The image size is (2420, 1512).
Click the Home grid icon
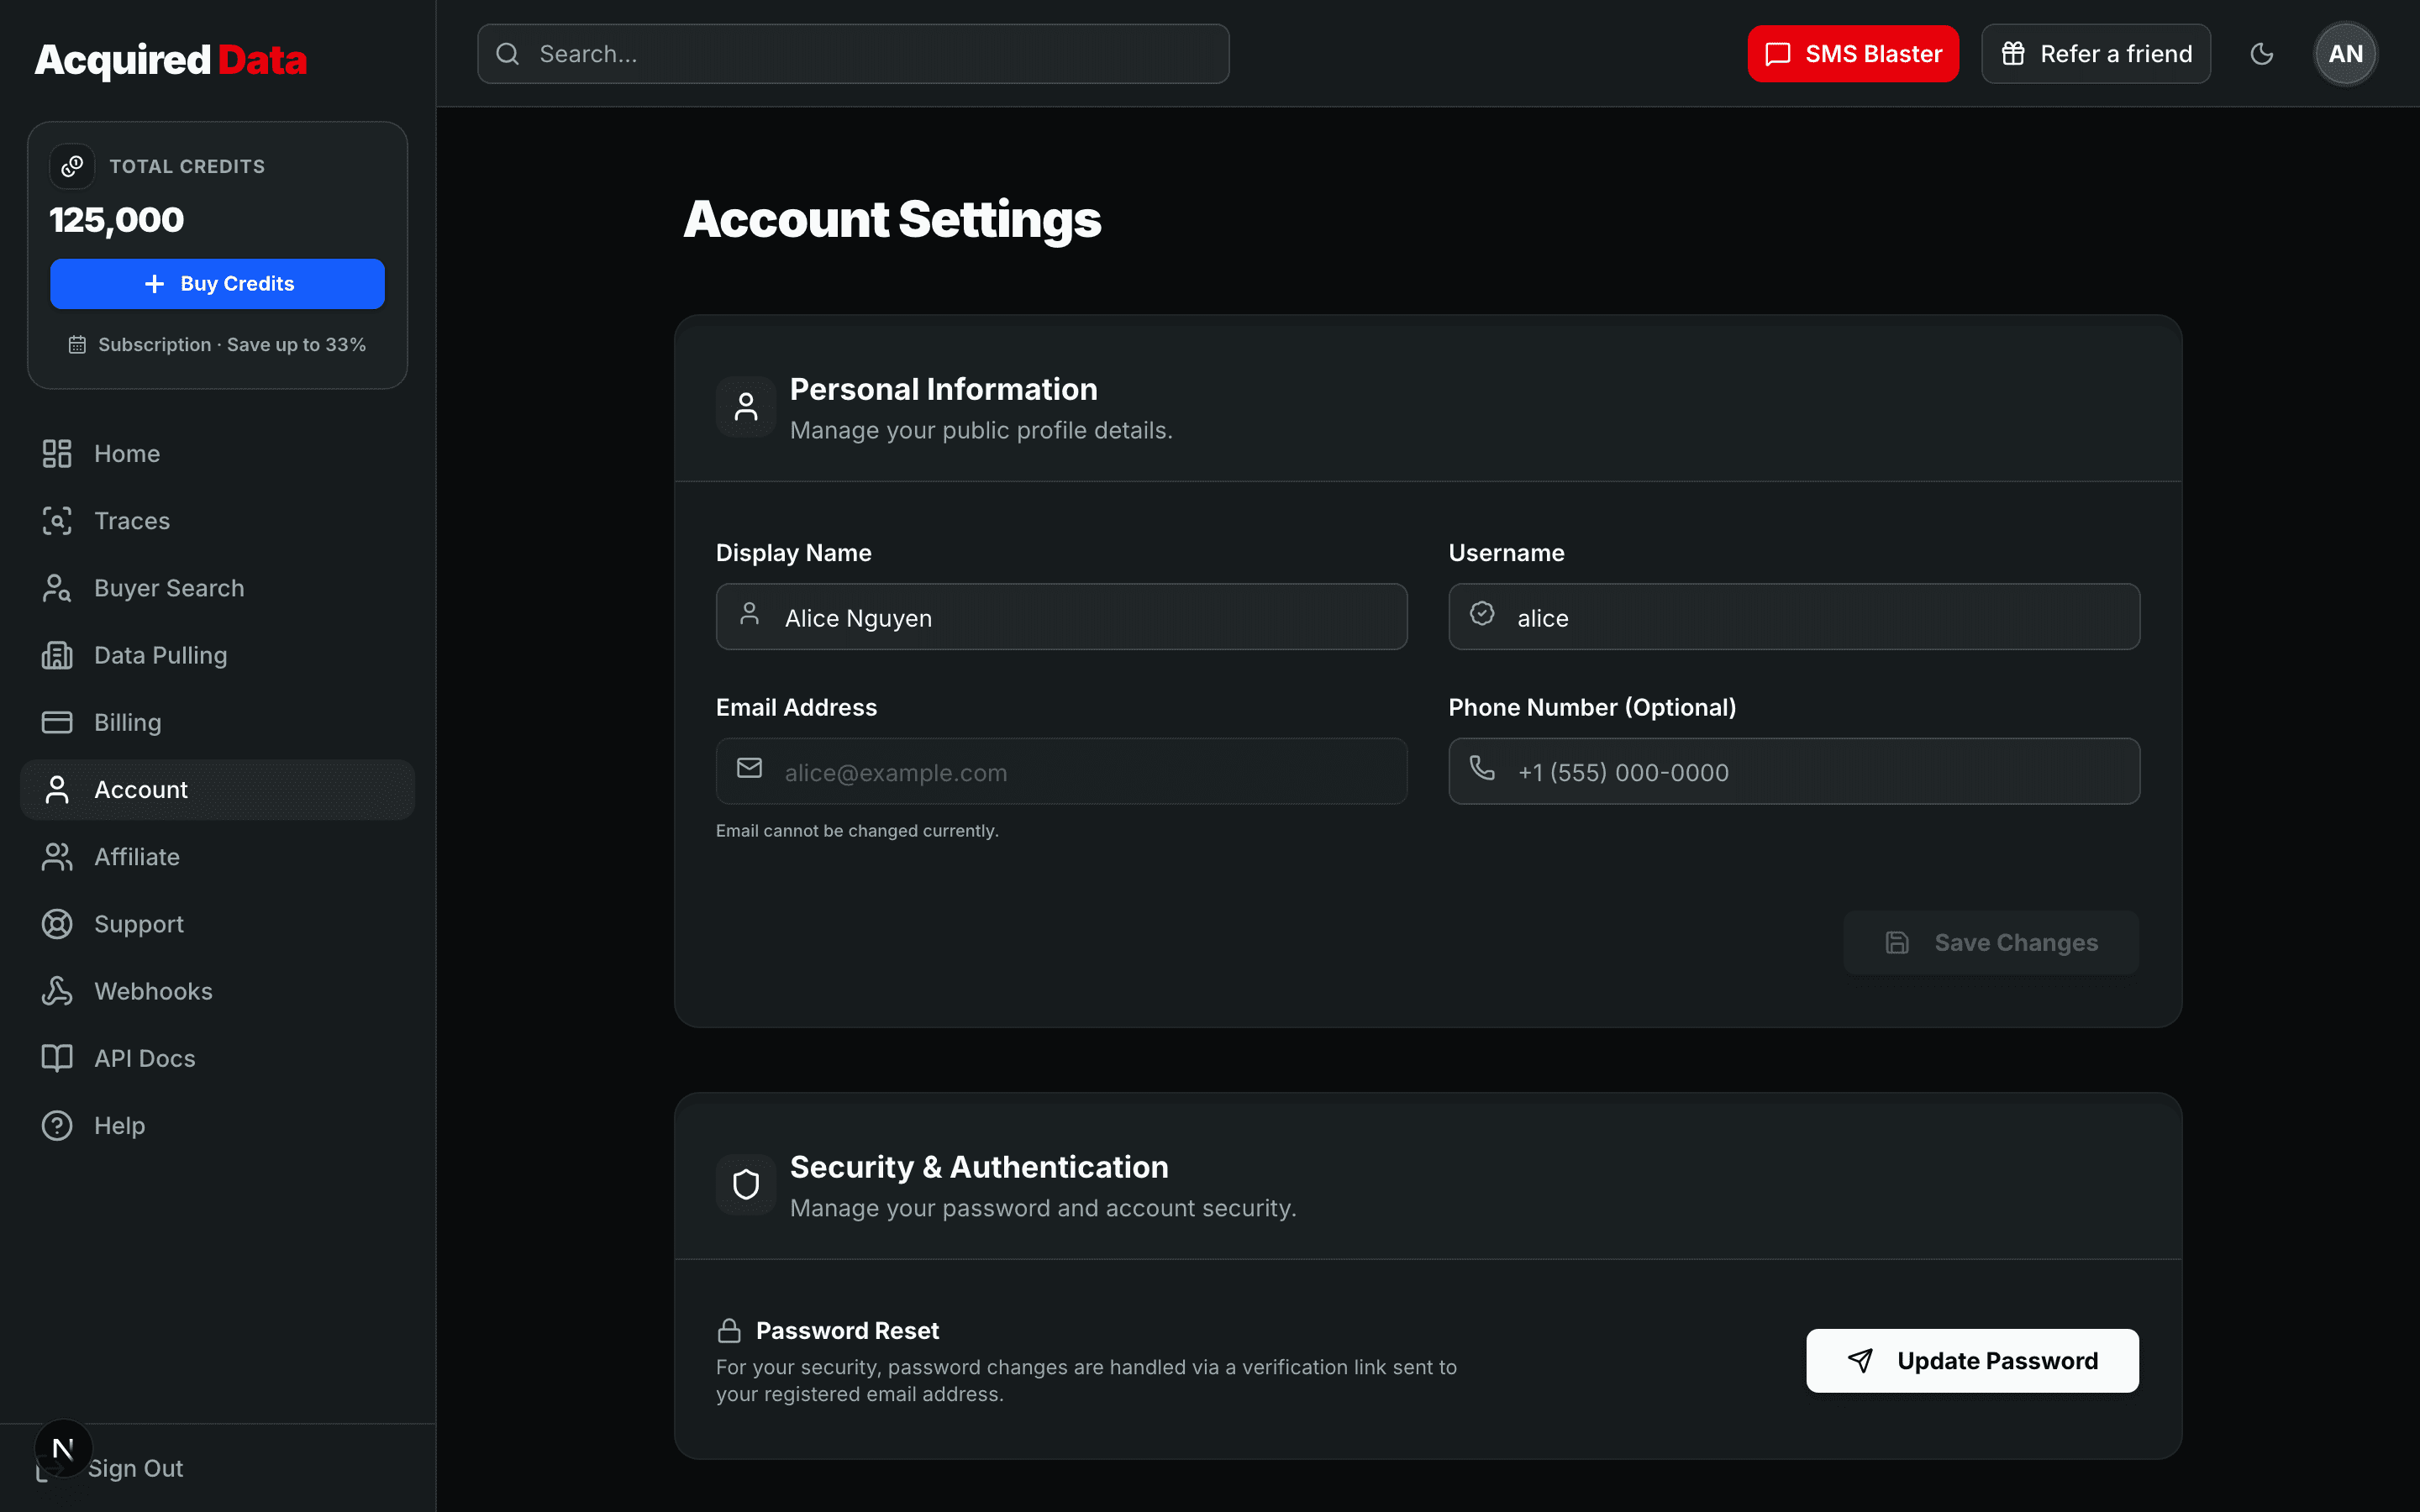[x=57, y=454]
